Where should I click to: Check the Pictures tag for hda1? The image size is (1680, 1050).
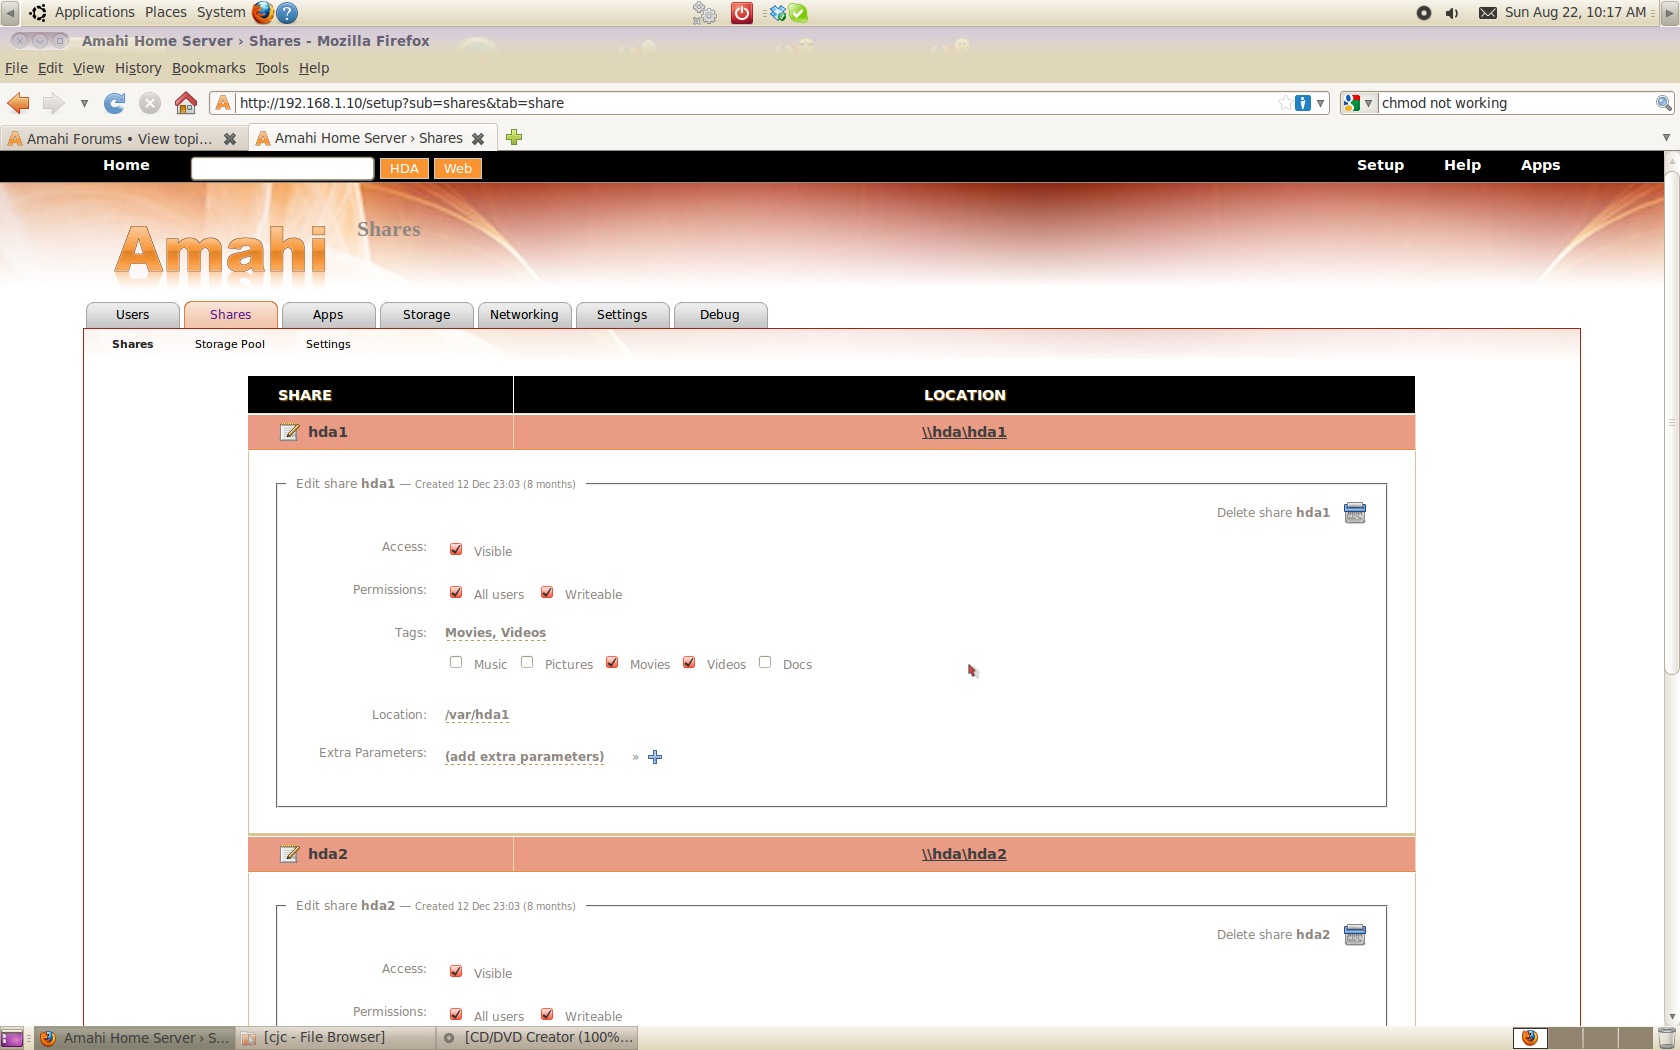tap(527, 662)
